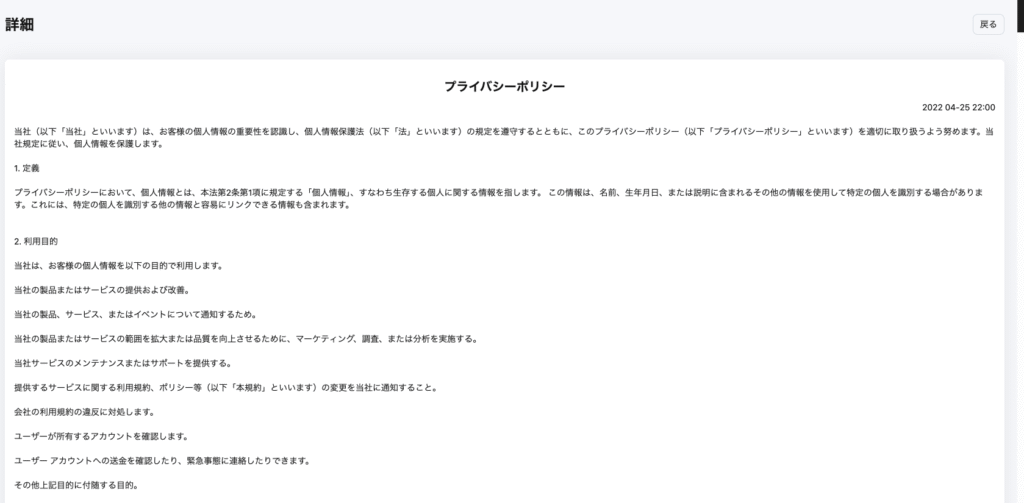The width and height of the screenshot is (1024, 503).
Task: Click the line その他上記目的に付随する目的。
Action: click(76, 485)
